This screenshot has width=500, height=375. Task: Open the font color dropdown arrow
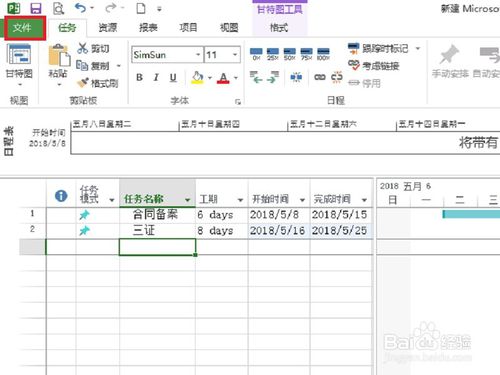click(236, 78)
